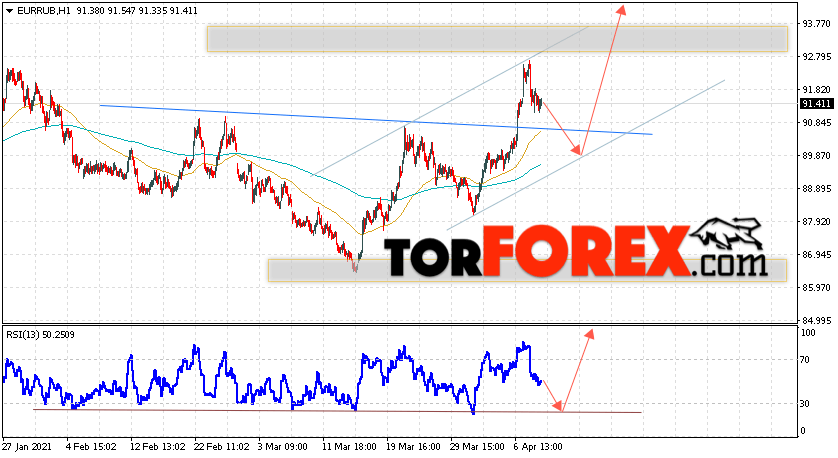Screen dimensions: 838x458
Task: Click the 84.995 price axis label
Action: (x=816, y=320)
